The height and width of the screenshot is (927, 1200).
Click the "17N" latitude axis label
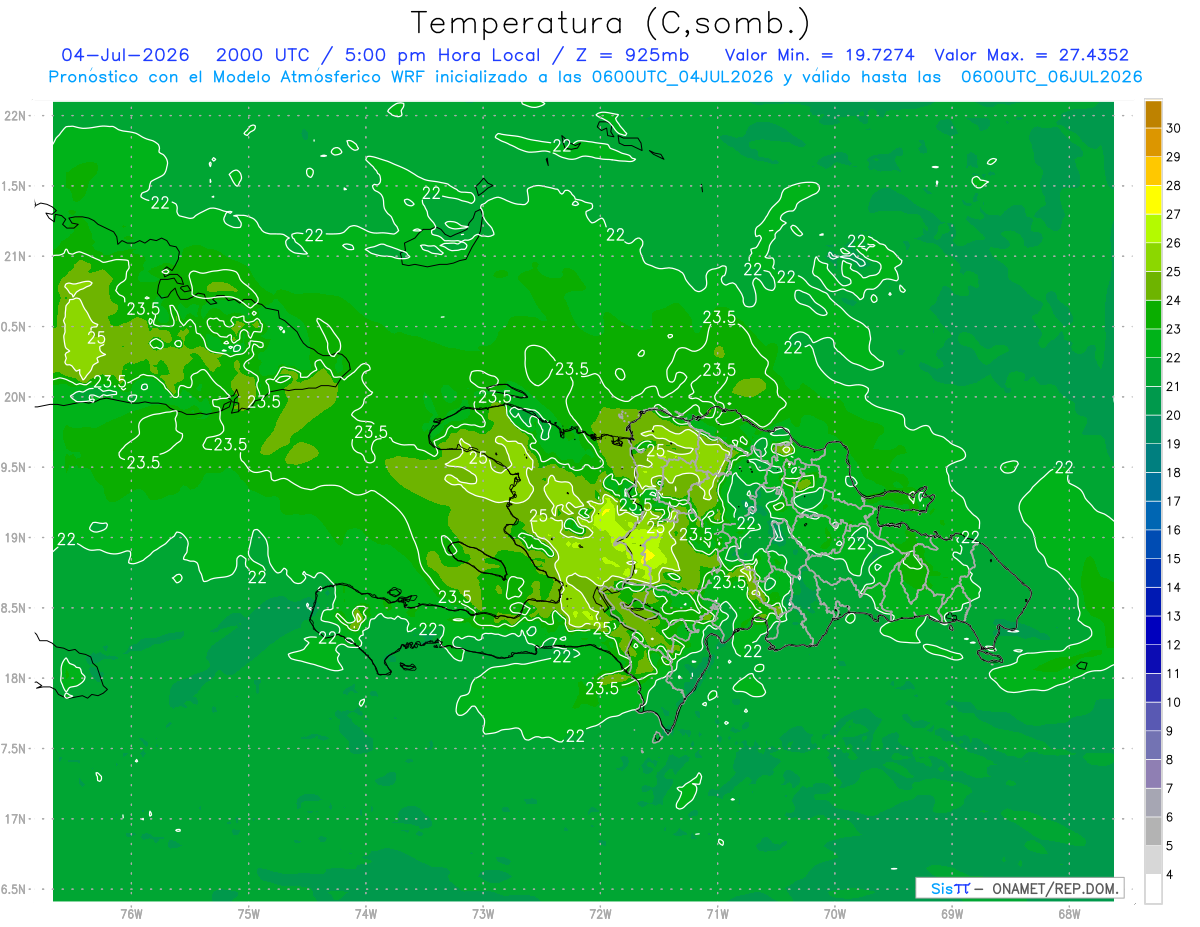point(15,819)
